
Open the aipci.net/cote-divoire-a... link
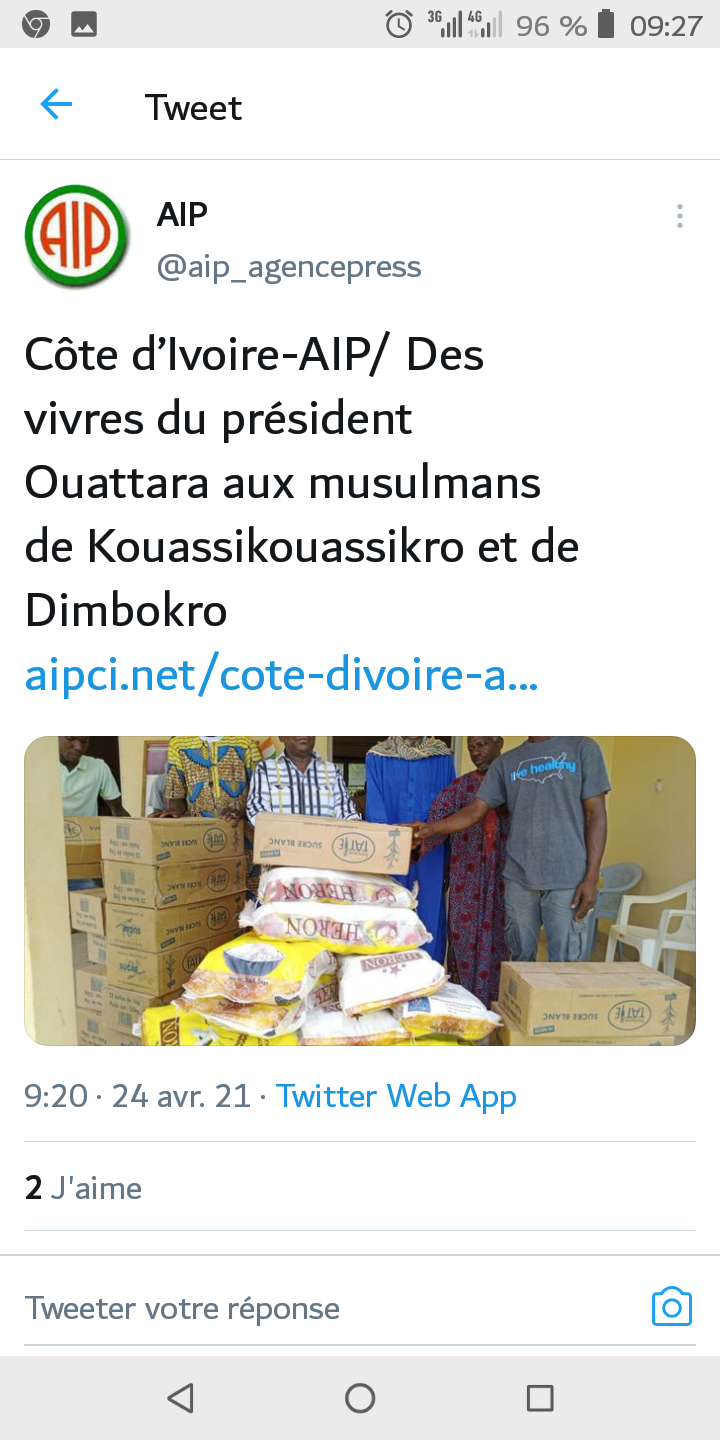[282, 676]
